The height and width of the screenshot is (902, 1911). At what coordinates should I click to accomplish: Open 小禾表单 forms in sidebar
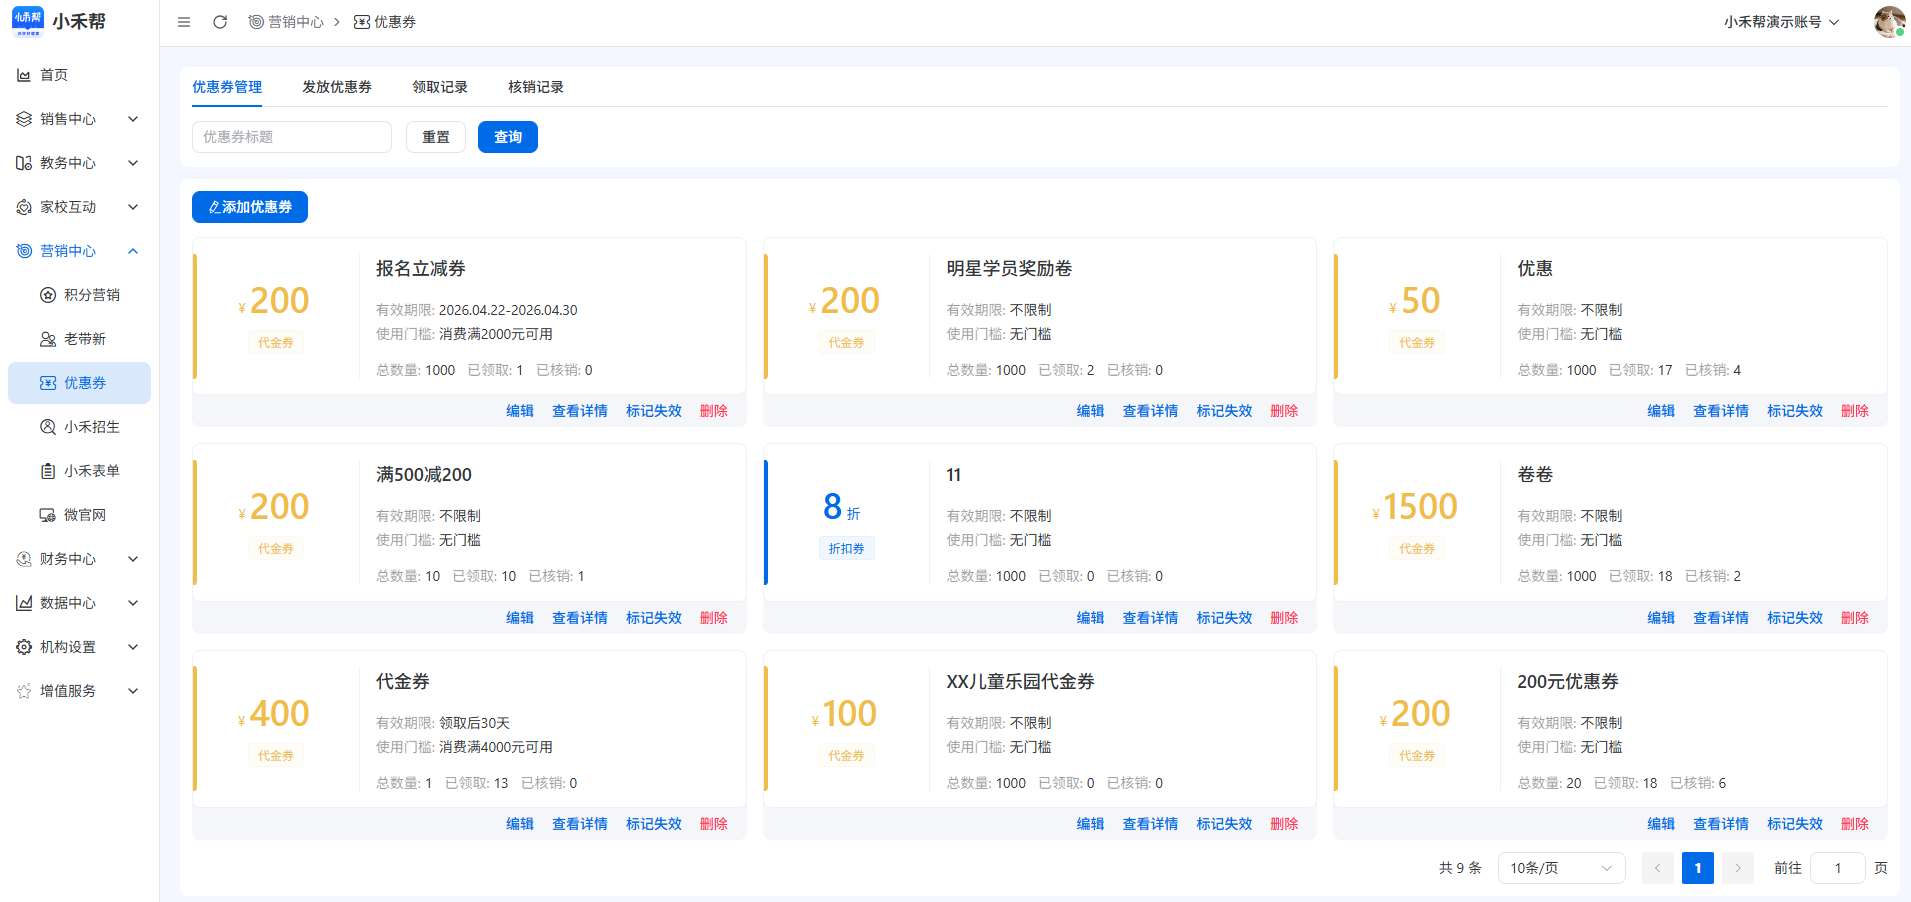91,471
